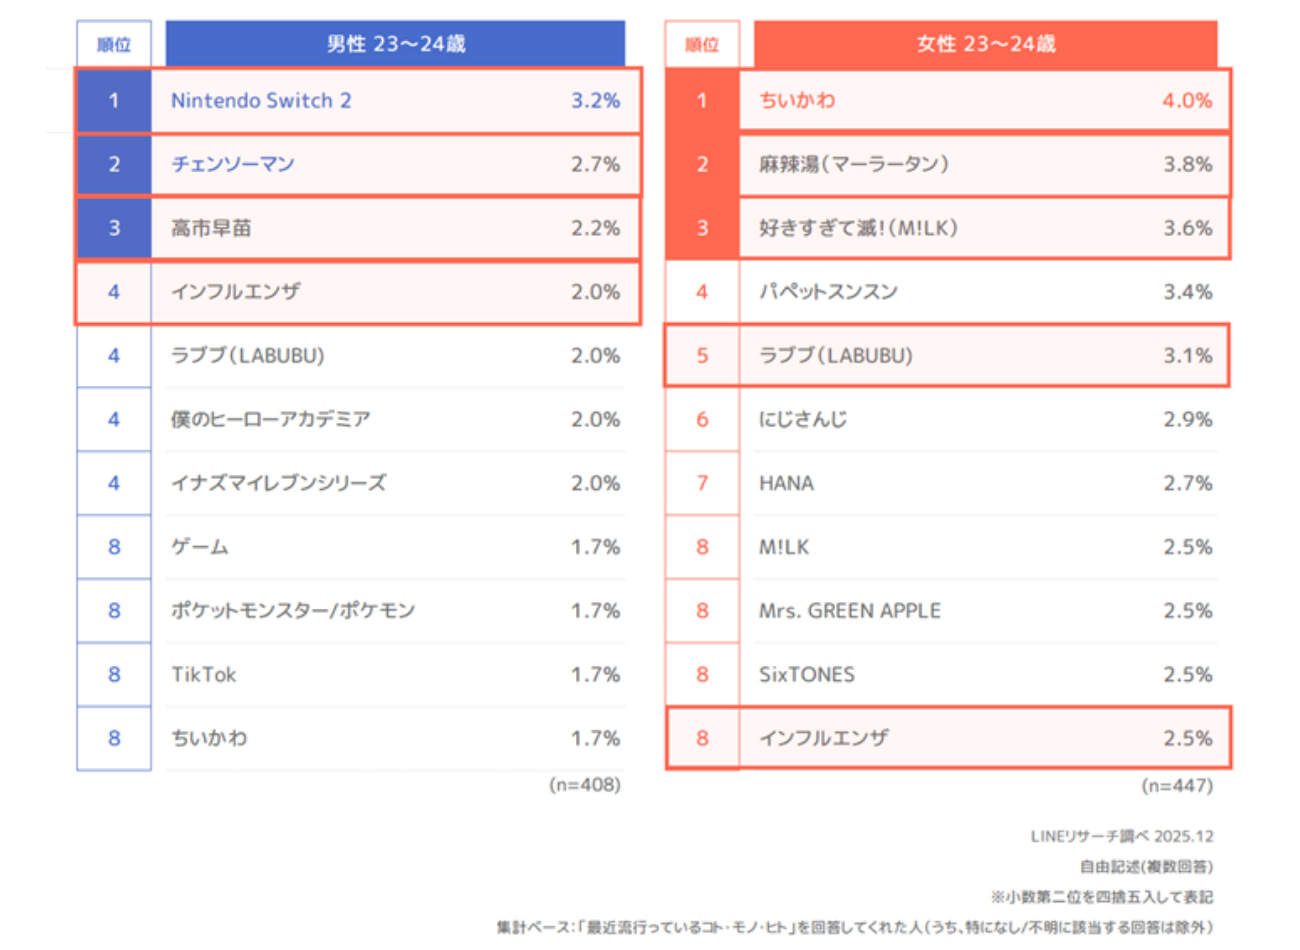Click the red rank 3 cell
Image resolution: width=1300 pixels, height=950 pixels.
pyautogui.click(x=702, y=228)
